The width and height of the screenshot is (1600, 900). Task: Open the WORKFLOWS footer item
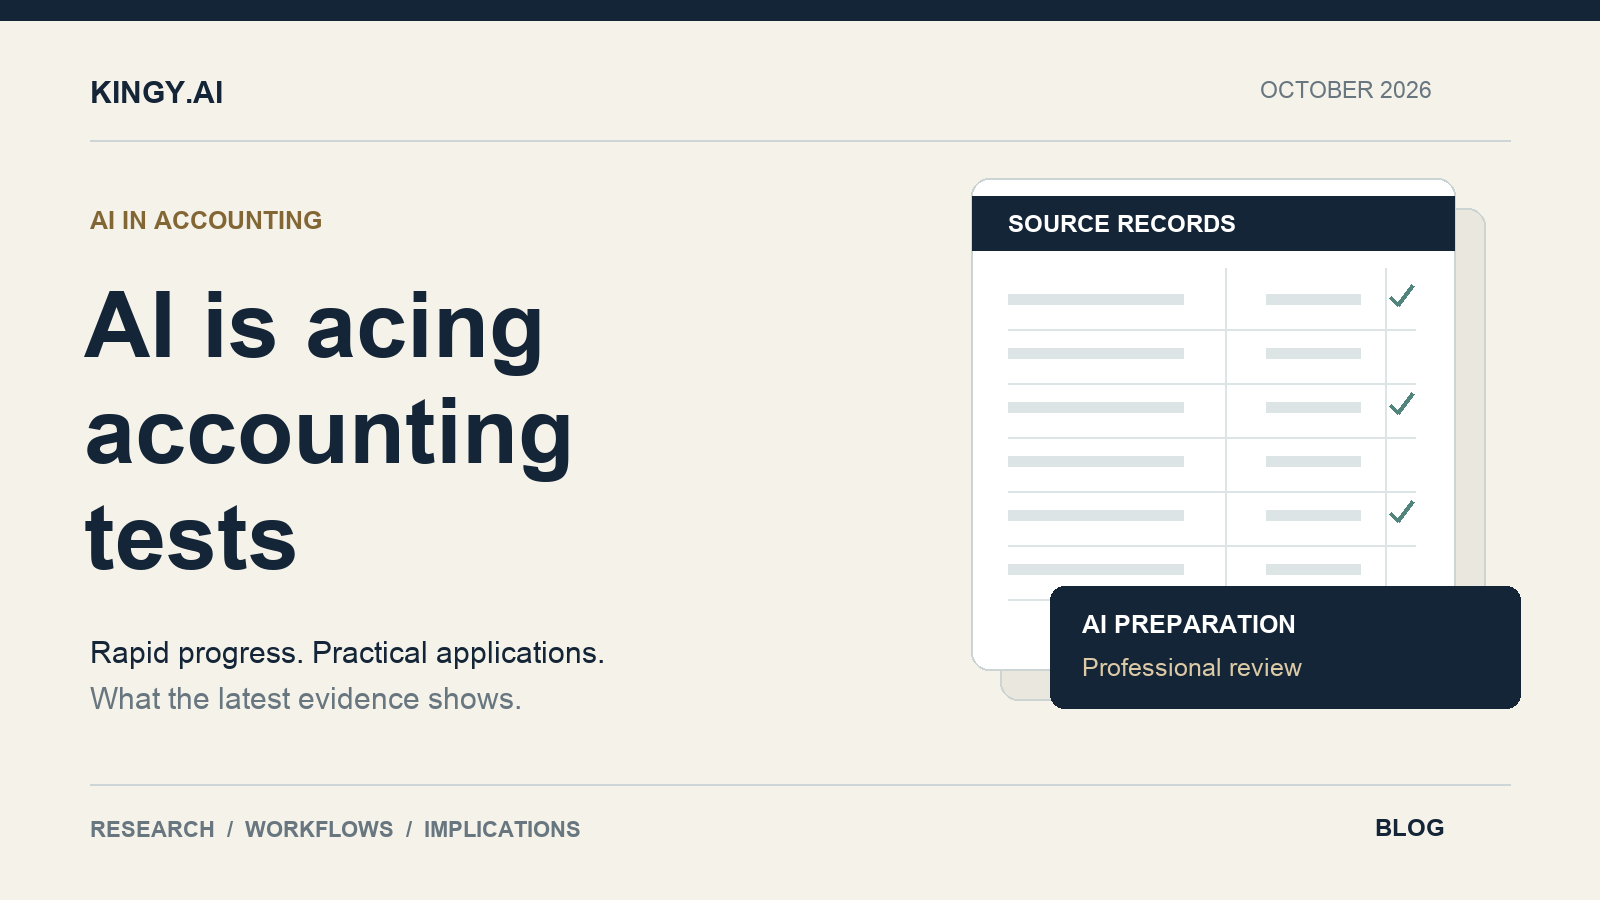pyautogui.click(x=319, y=829)
